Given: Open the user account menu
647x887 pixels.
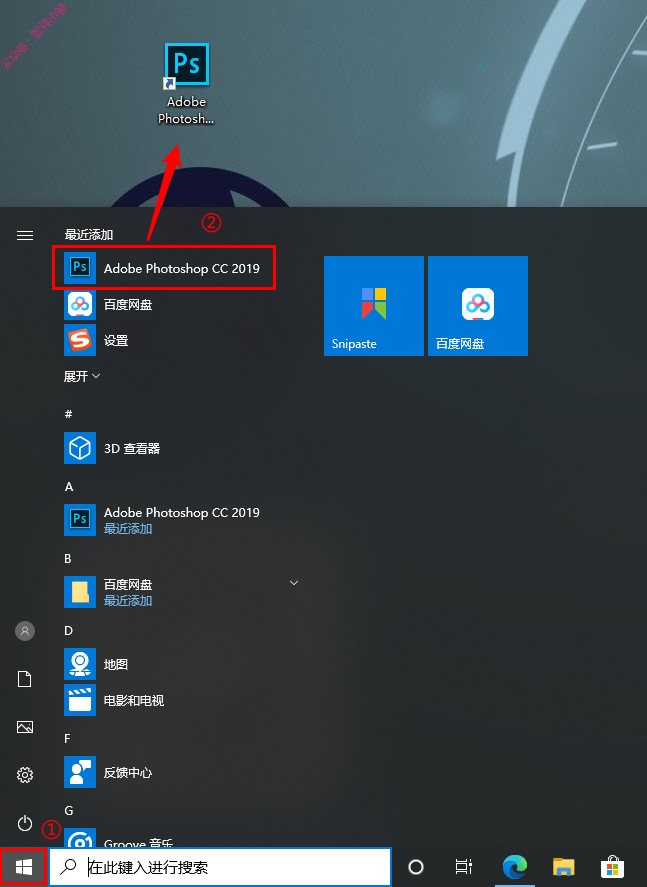Looking at the screenshot, I should [x=25, y=631].
